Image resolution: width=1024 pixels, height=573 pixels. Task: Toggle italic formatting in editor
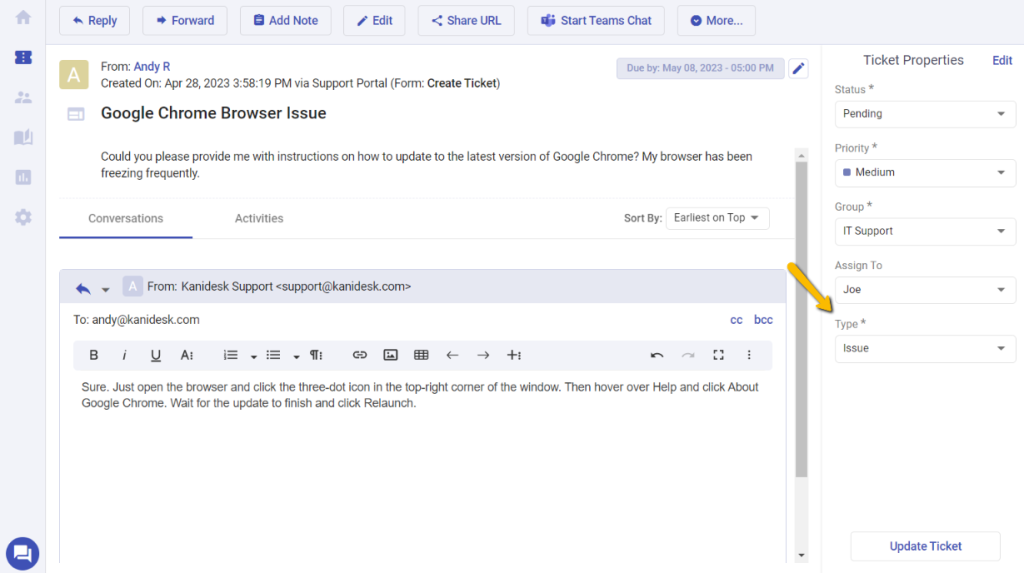(x=124, y=355)
